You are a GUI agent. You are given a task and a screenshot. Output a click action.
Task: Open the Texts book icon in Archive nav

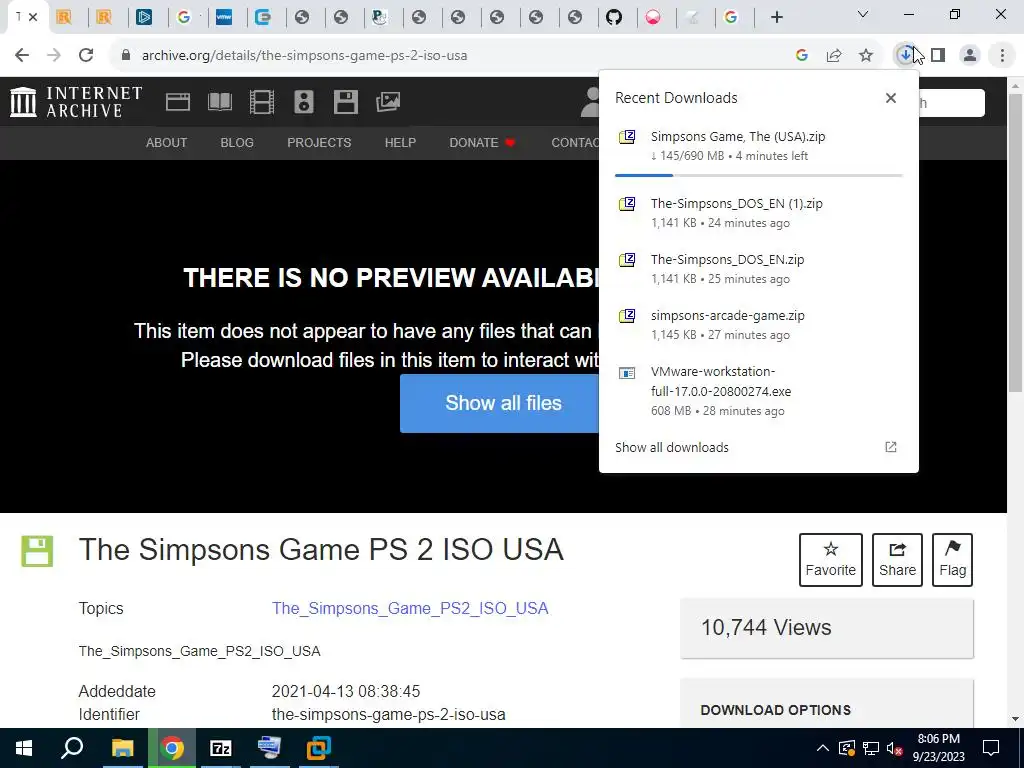click(x=219, y=102)
